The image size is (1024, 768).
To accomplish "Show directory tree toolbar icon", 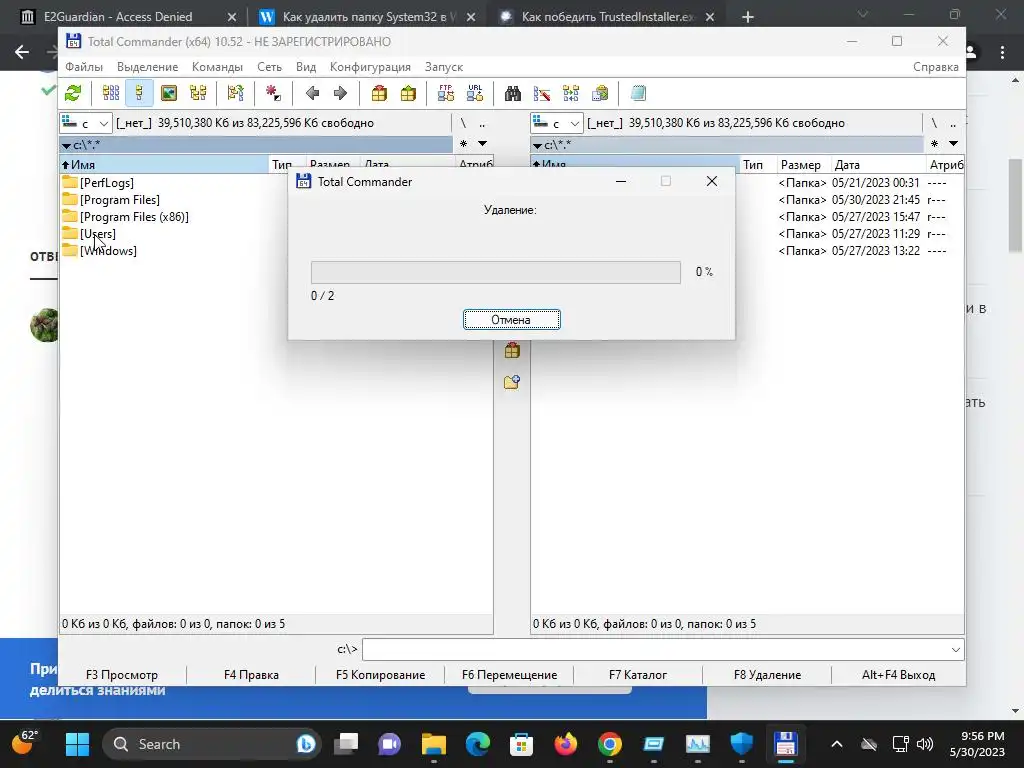I will [x=198, y=93].
